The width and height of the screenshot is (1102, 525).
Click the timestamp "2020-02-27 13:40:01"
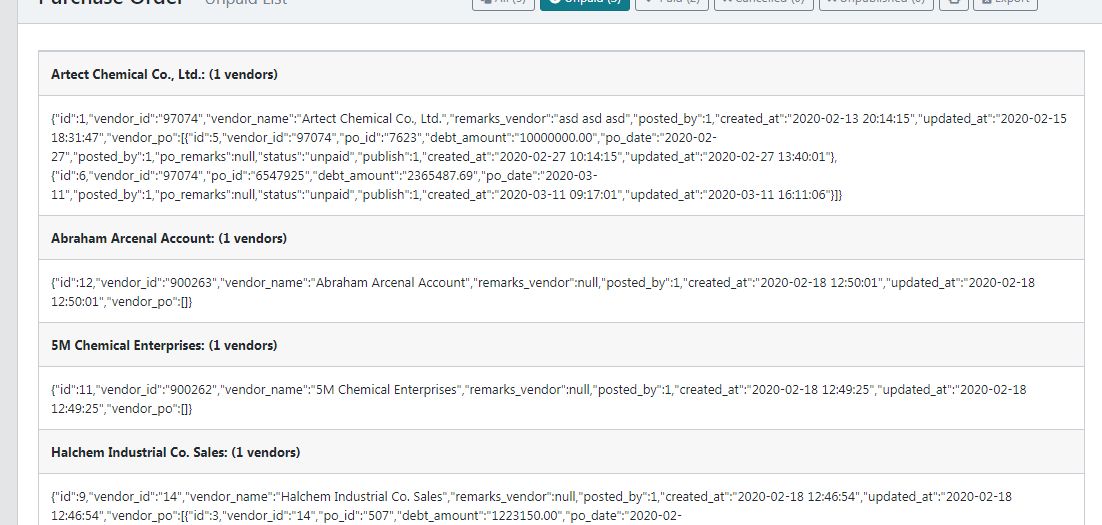pos(767,157)
